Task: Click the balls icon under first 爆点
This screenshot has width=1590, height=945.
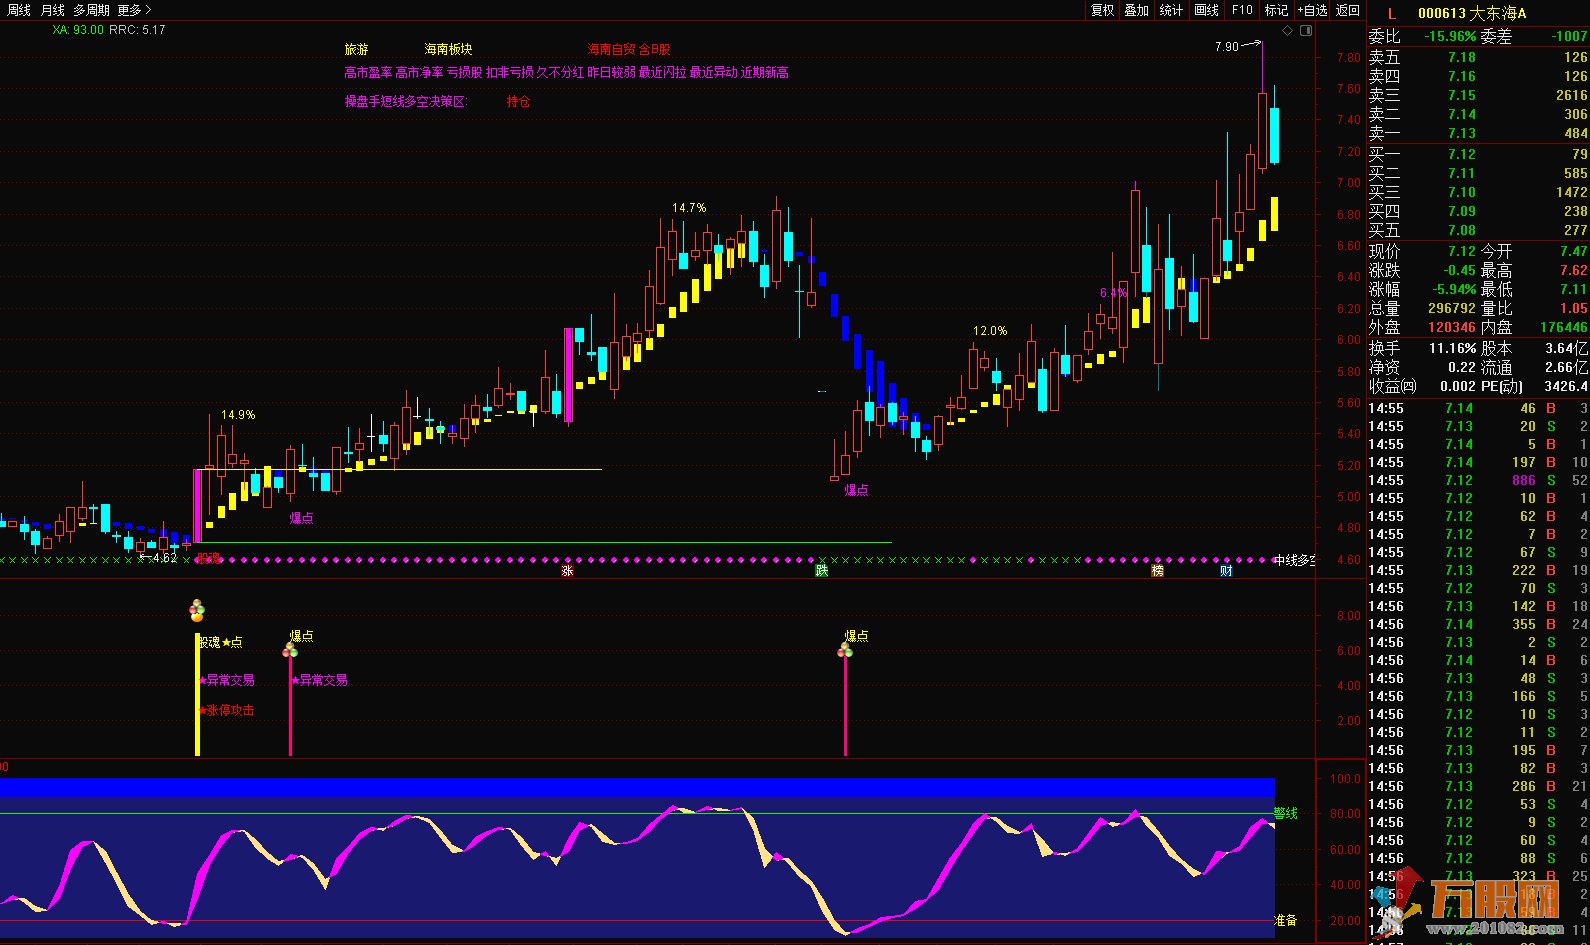Action: (x=290, y=650)
